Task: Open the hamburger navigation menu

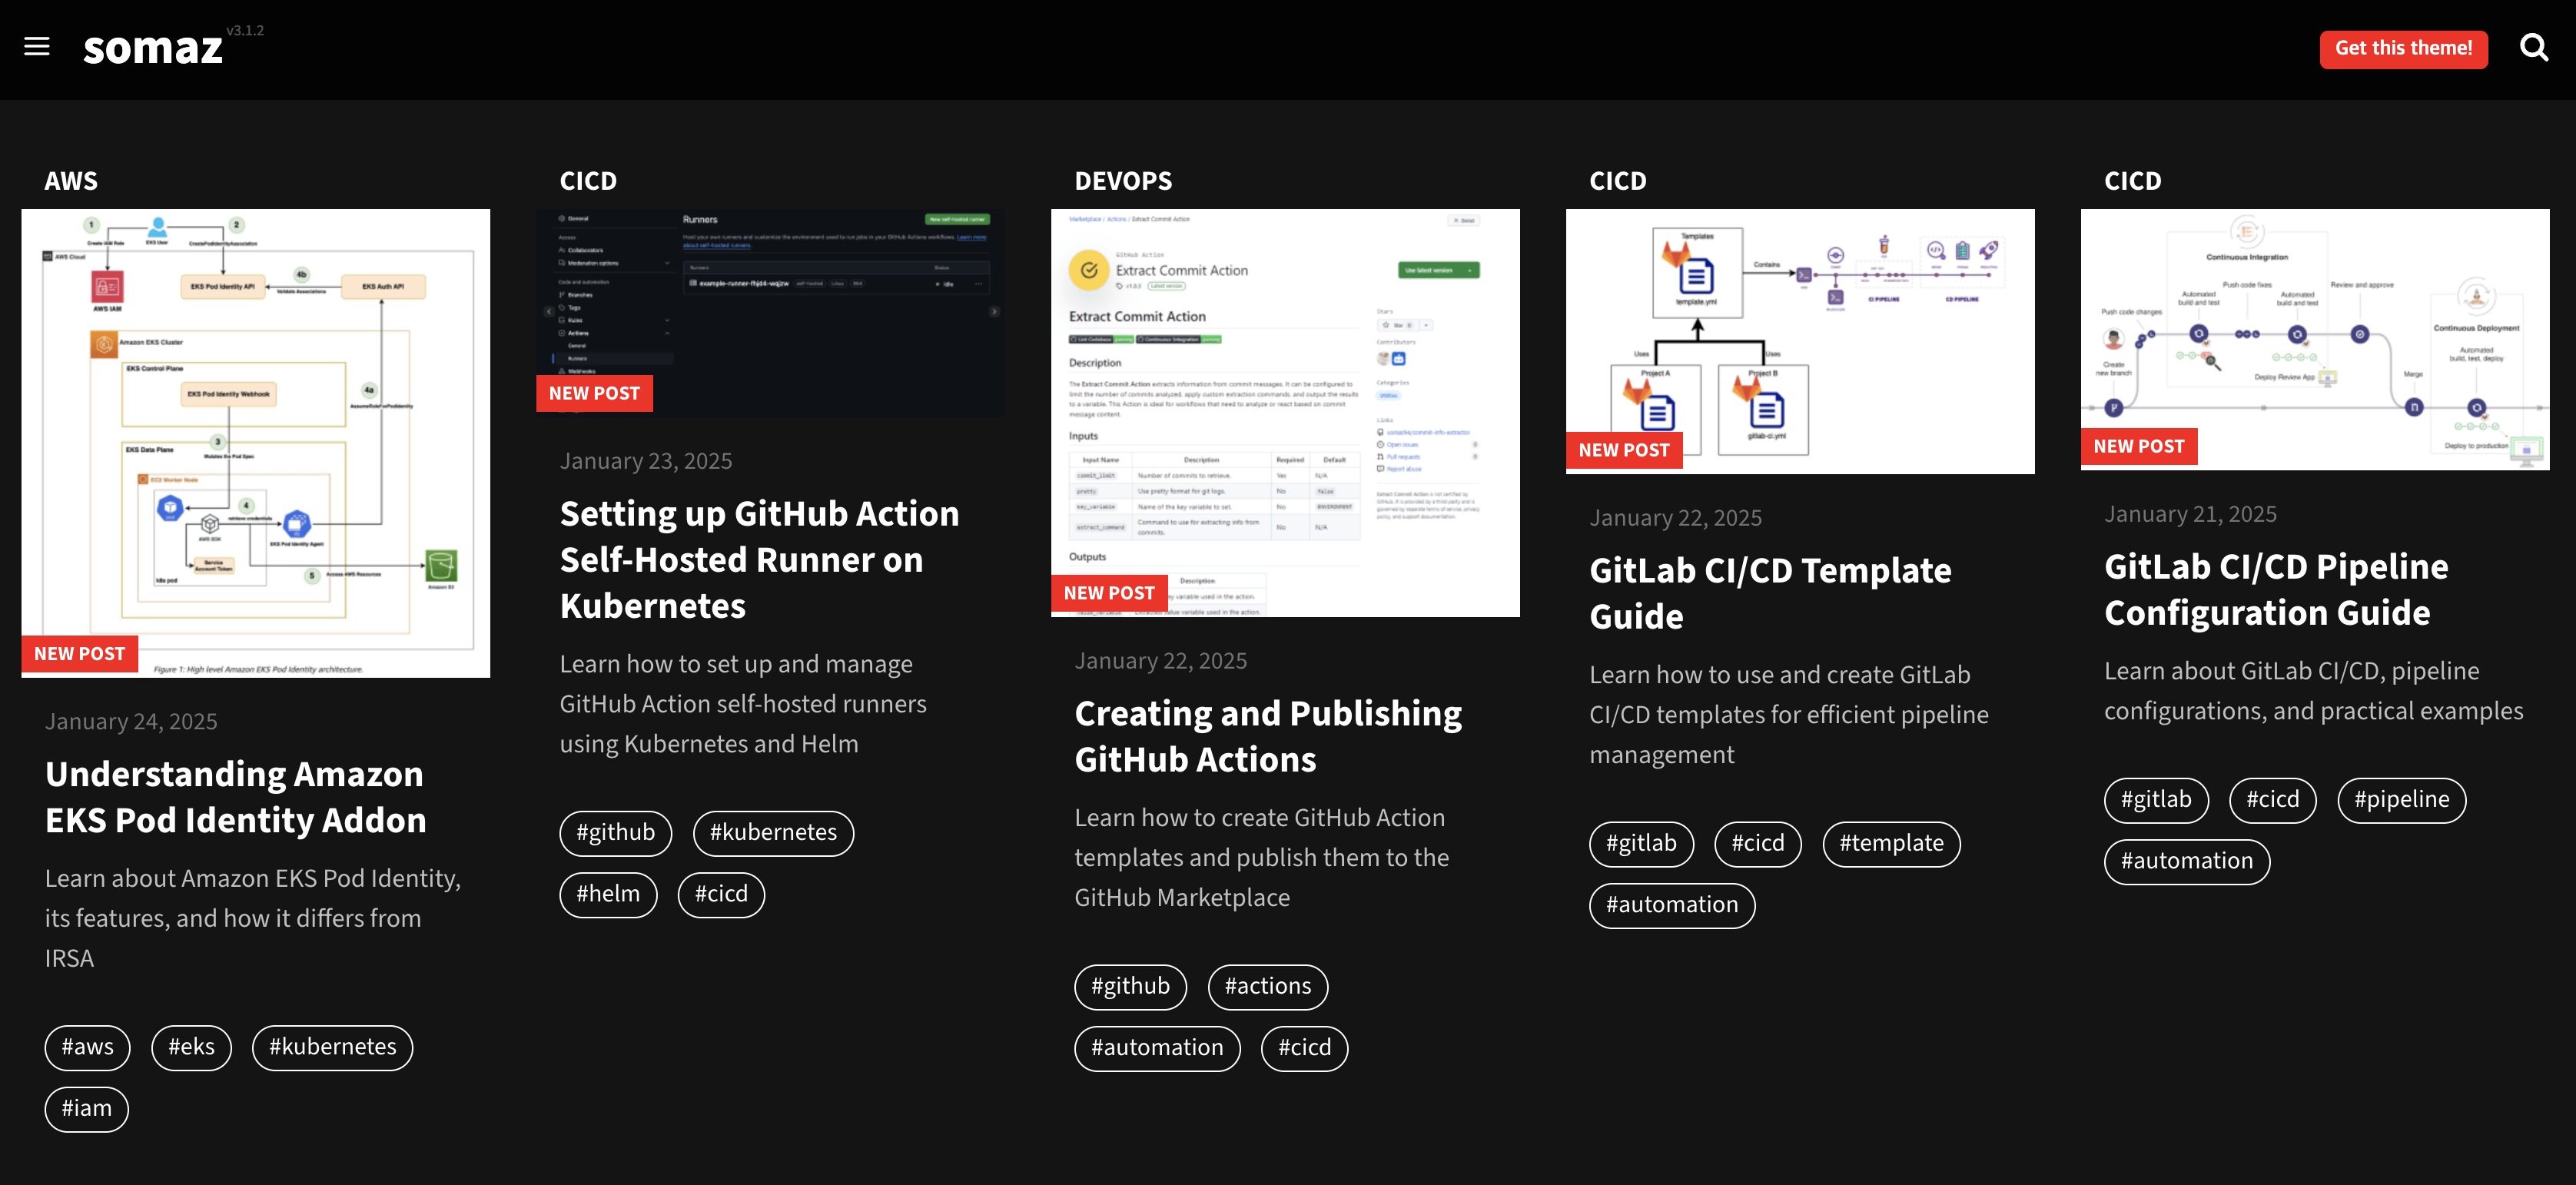Action: tap(37, 47)
